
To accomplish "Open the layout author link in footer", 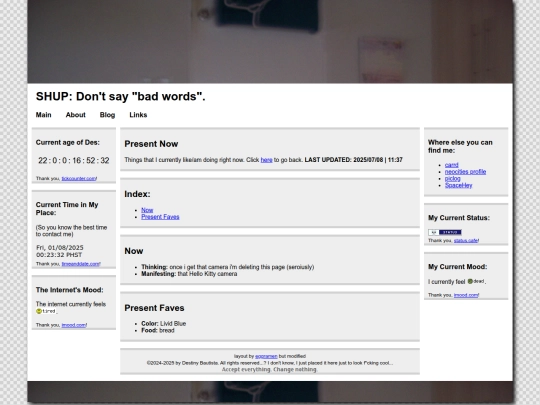I will pyautogui.click(x=266, y=356).
